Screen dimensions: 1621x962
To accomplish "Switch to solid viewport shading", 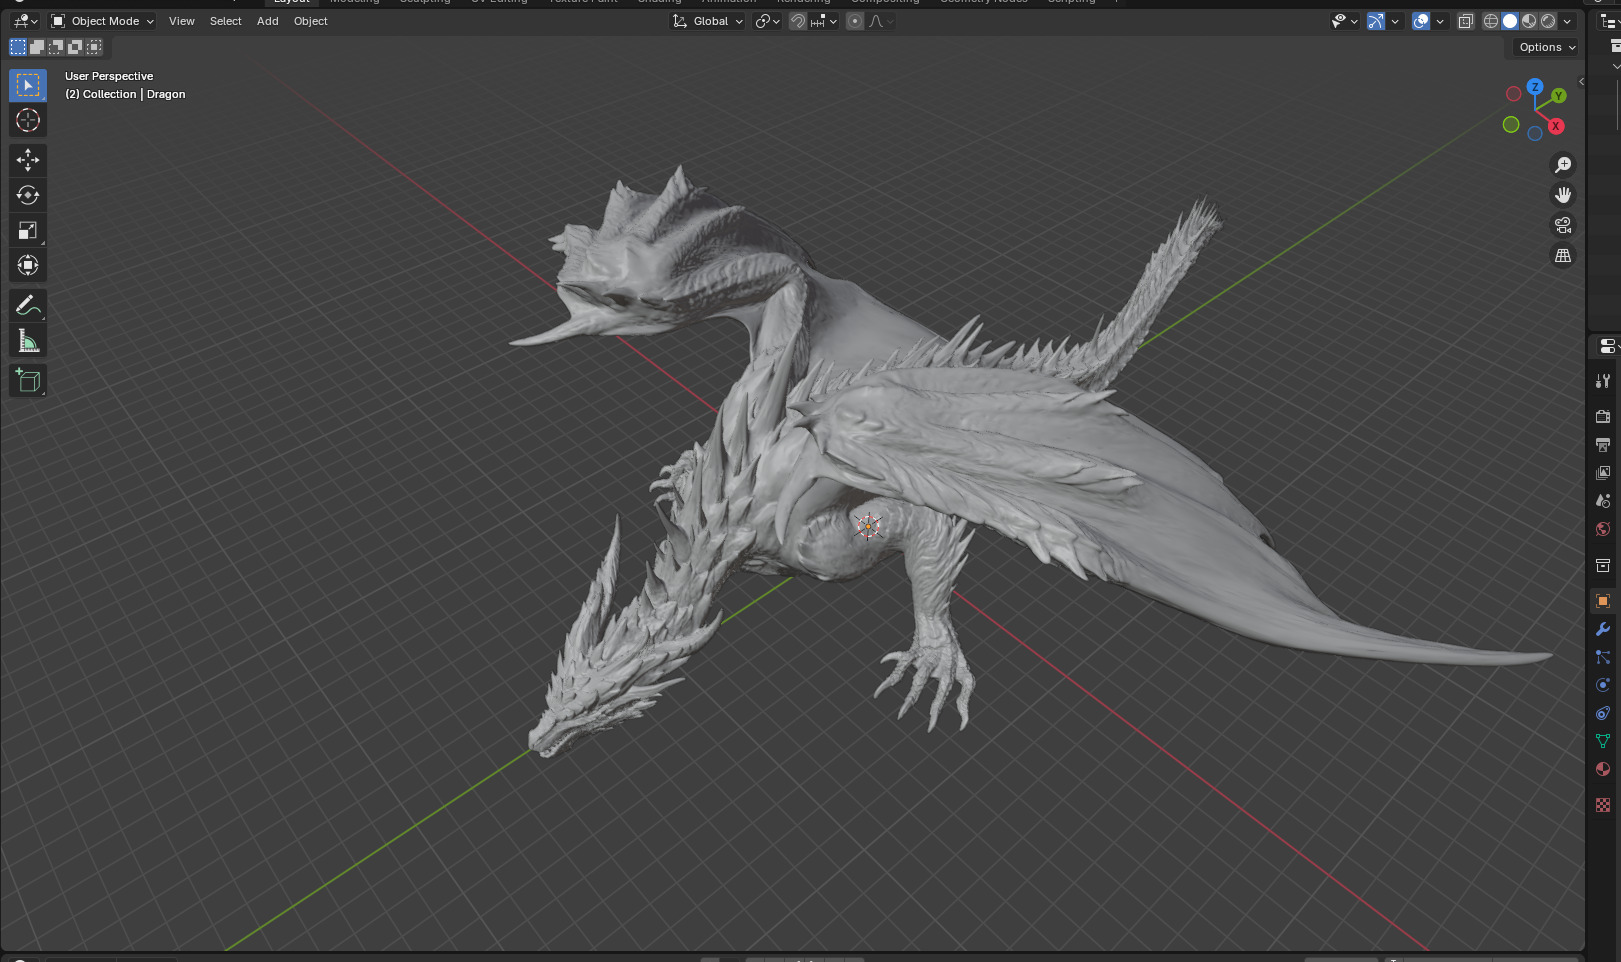I will pyautogui.click(x=1510, y=21).
